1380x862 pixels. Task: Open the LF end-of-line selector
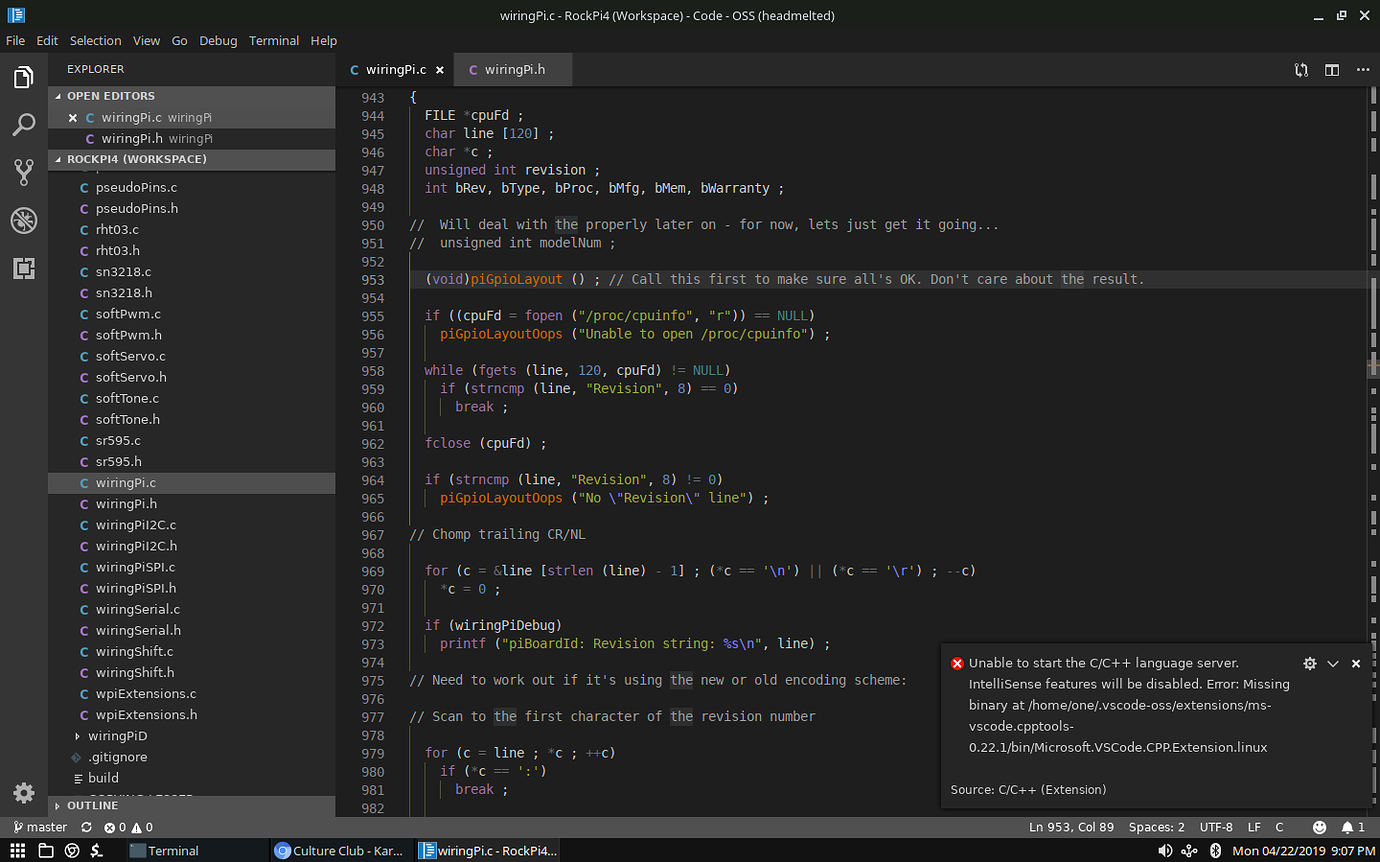(x=1254, y=827)
